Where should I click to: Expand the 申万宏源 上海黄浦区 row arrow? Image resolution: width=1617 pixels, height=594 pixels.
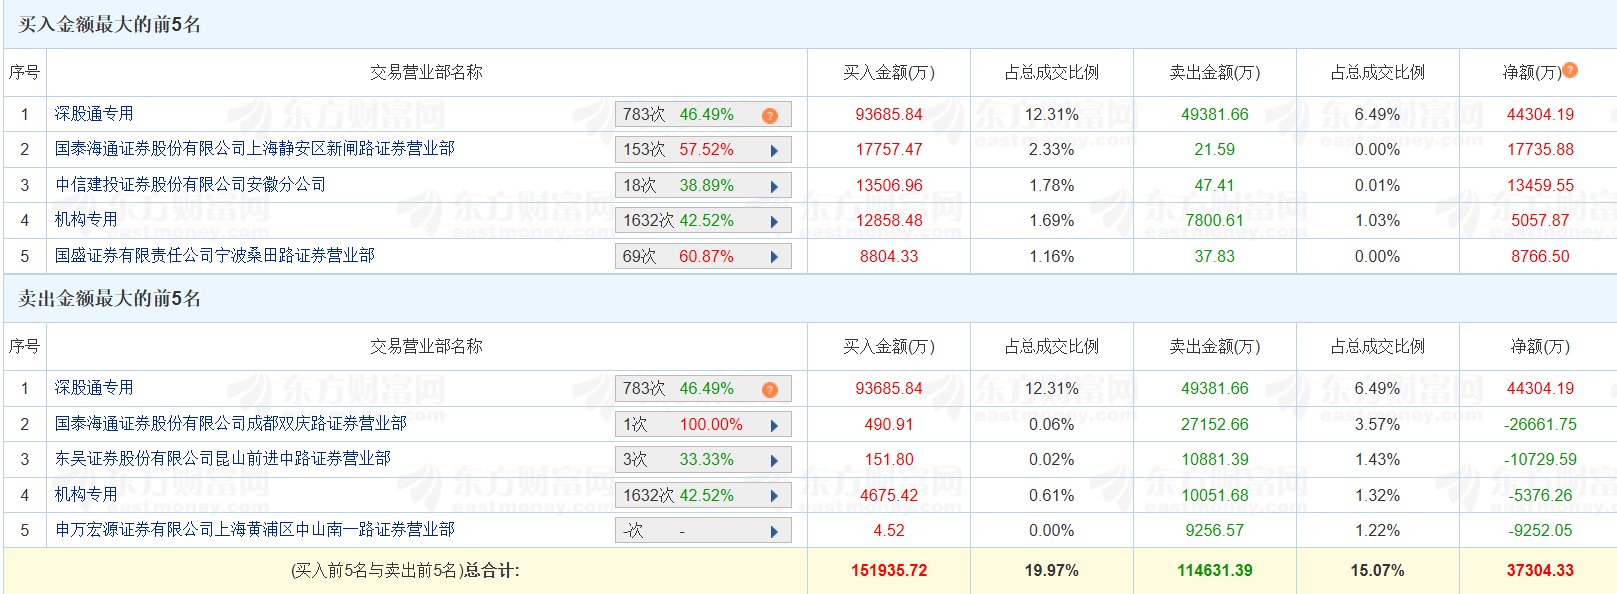(x=774, y=531)
